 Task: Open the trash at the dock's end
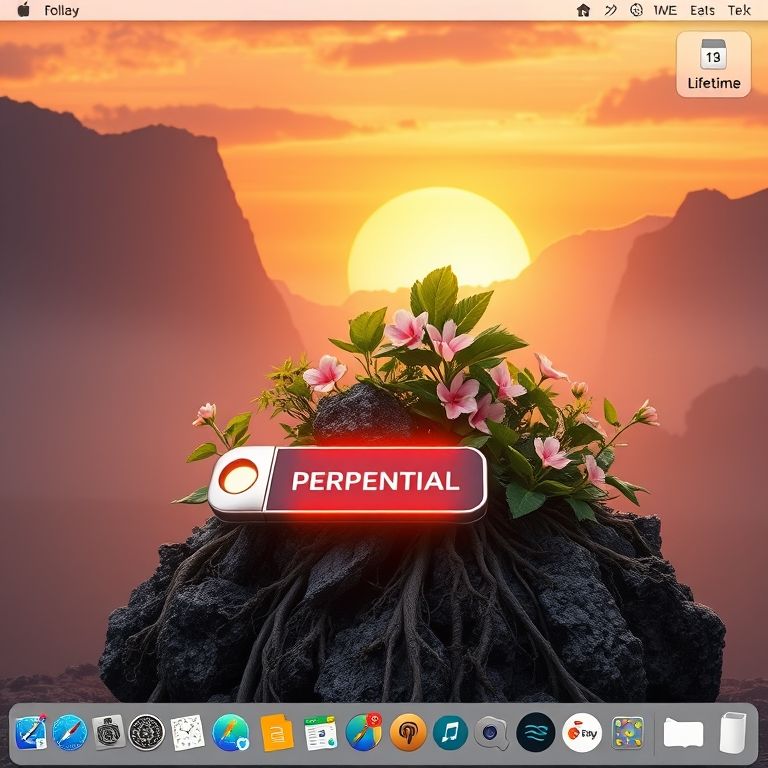[x=733, y=733]
